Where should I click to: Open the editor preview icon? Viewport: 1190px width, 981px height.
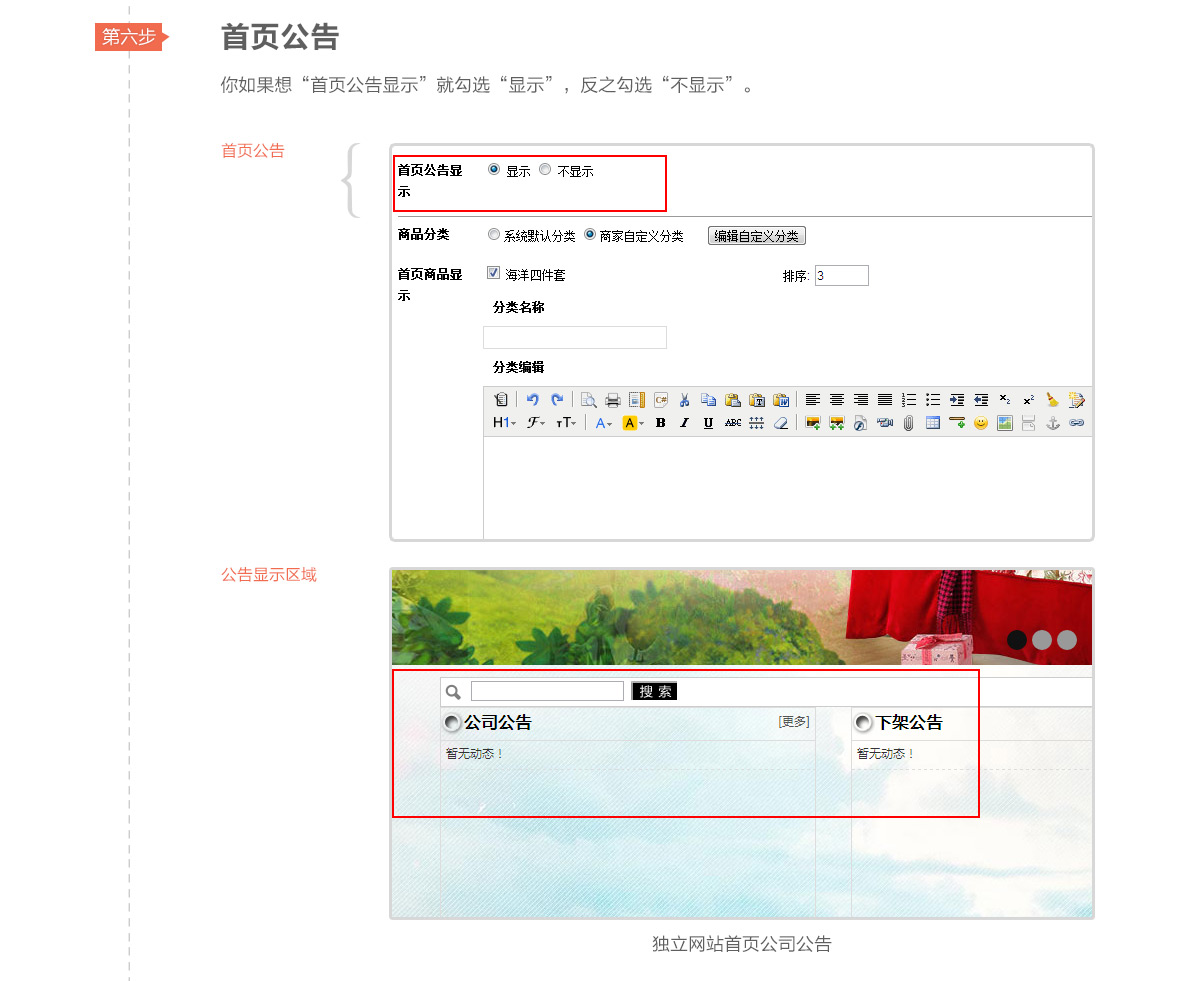588,400
